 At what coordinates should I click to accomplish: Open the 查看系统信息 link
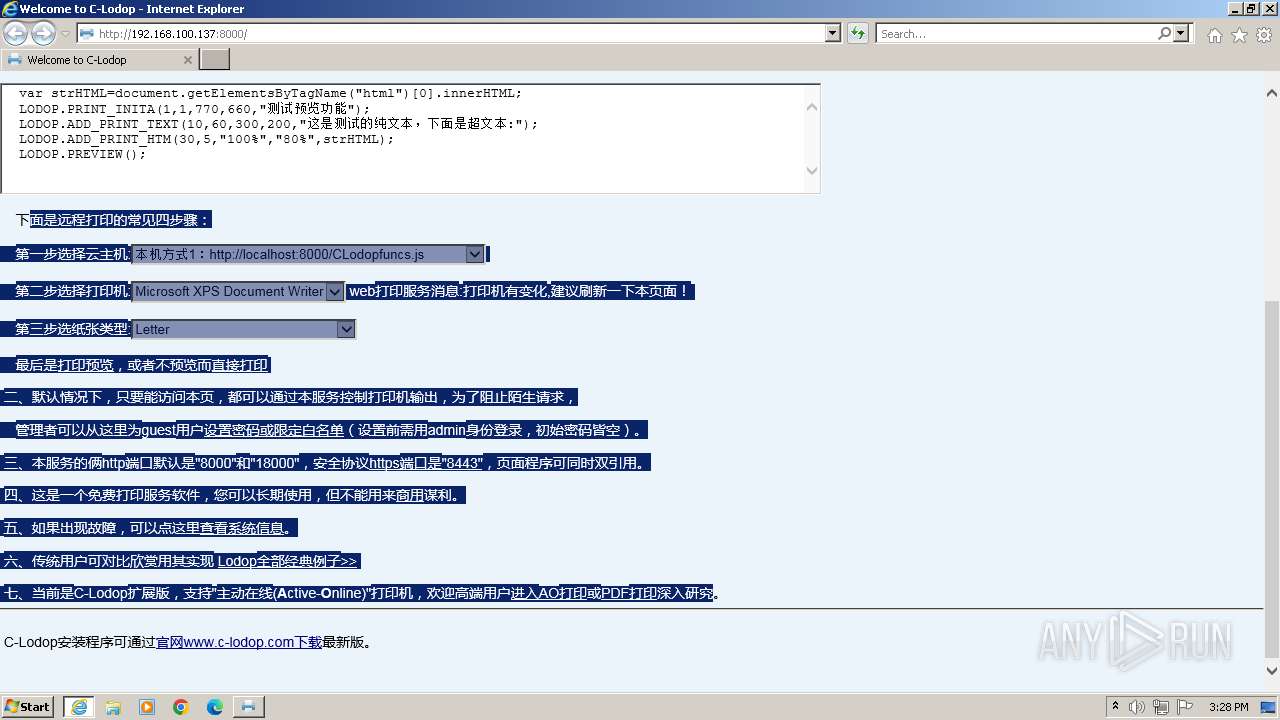click(x=243, y=528)
